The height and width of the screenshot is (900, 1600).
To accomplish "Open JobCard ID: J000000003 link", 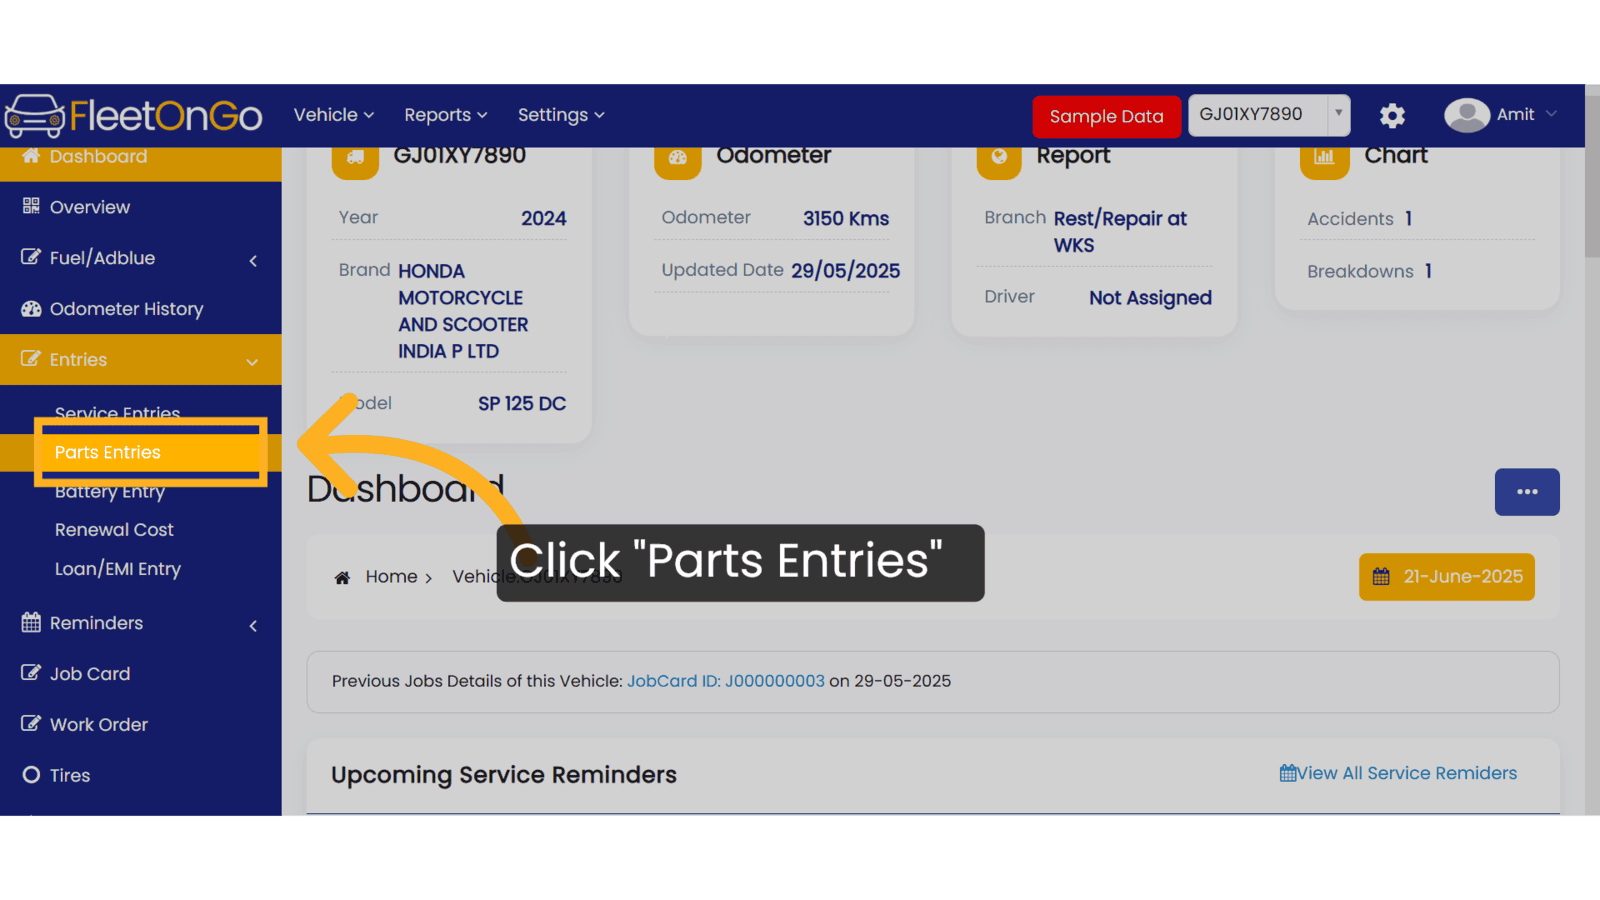I will coord(726,681).
